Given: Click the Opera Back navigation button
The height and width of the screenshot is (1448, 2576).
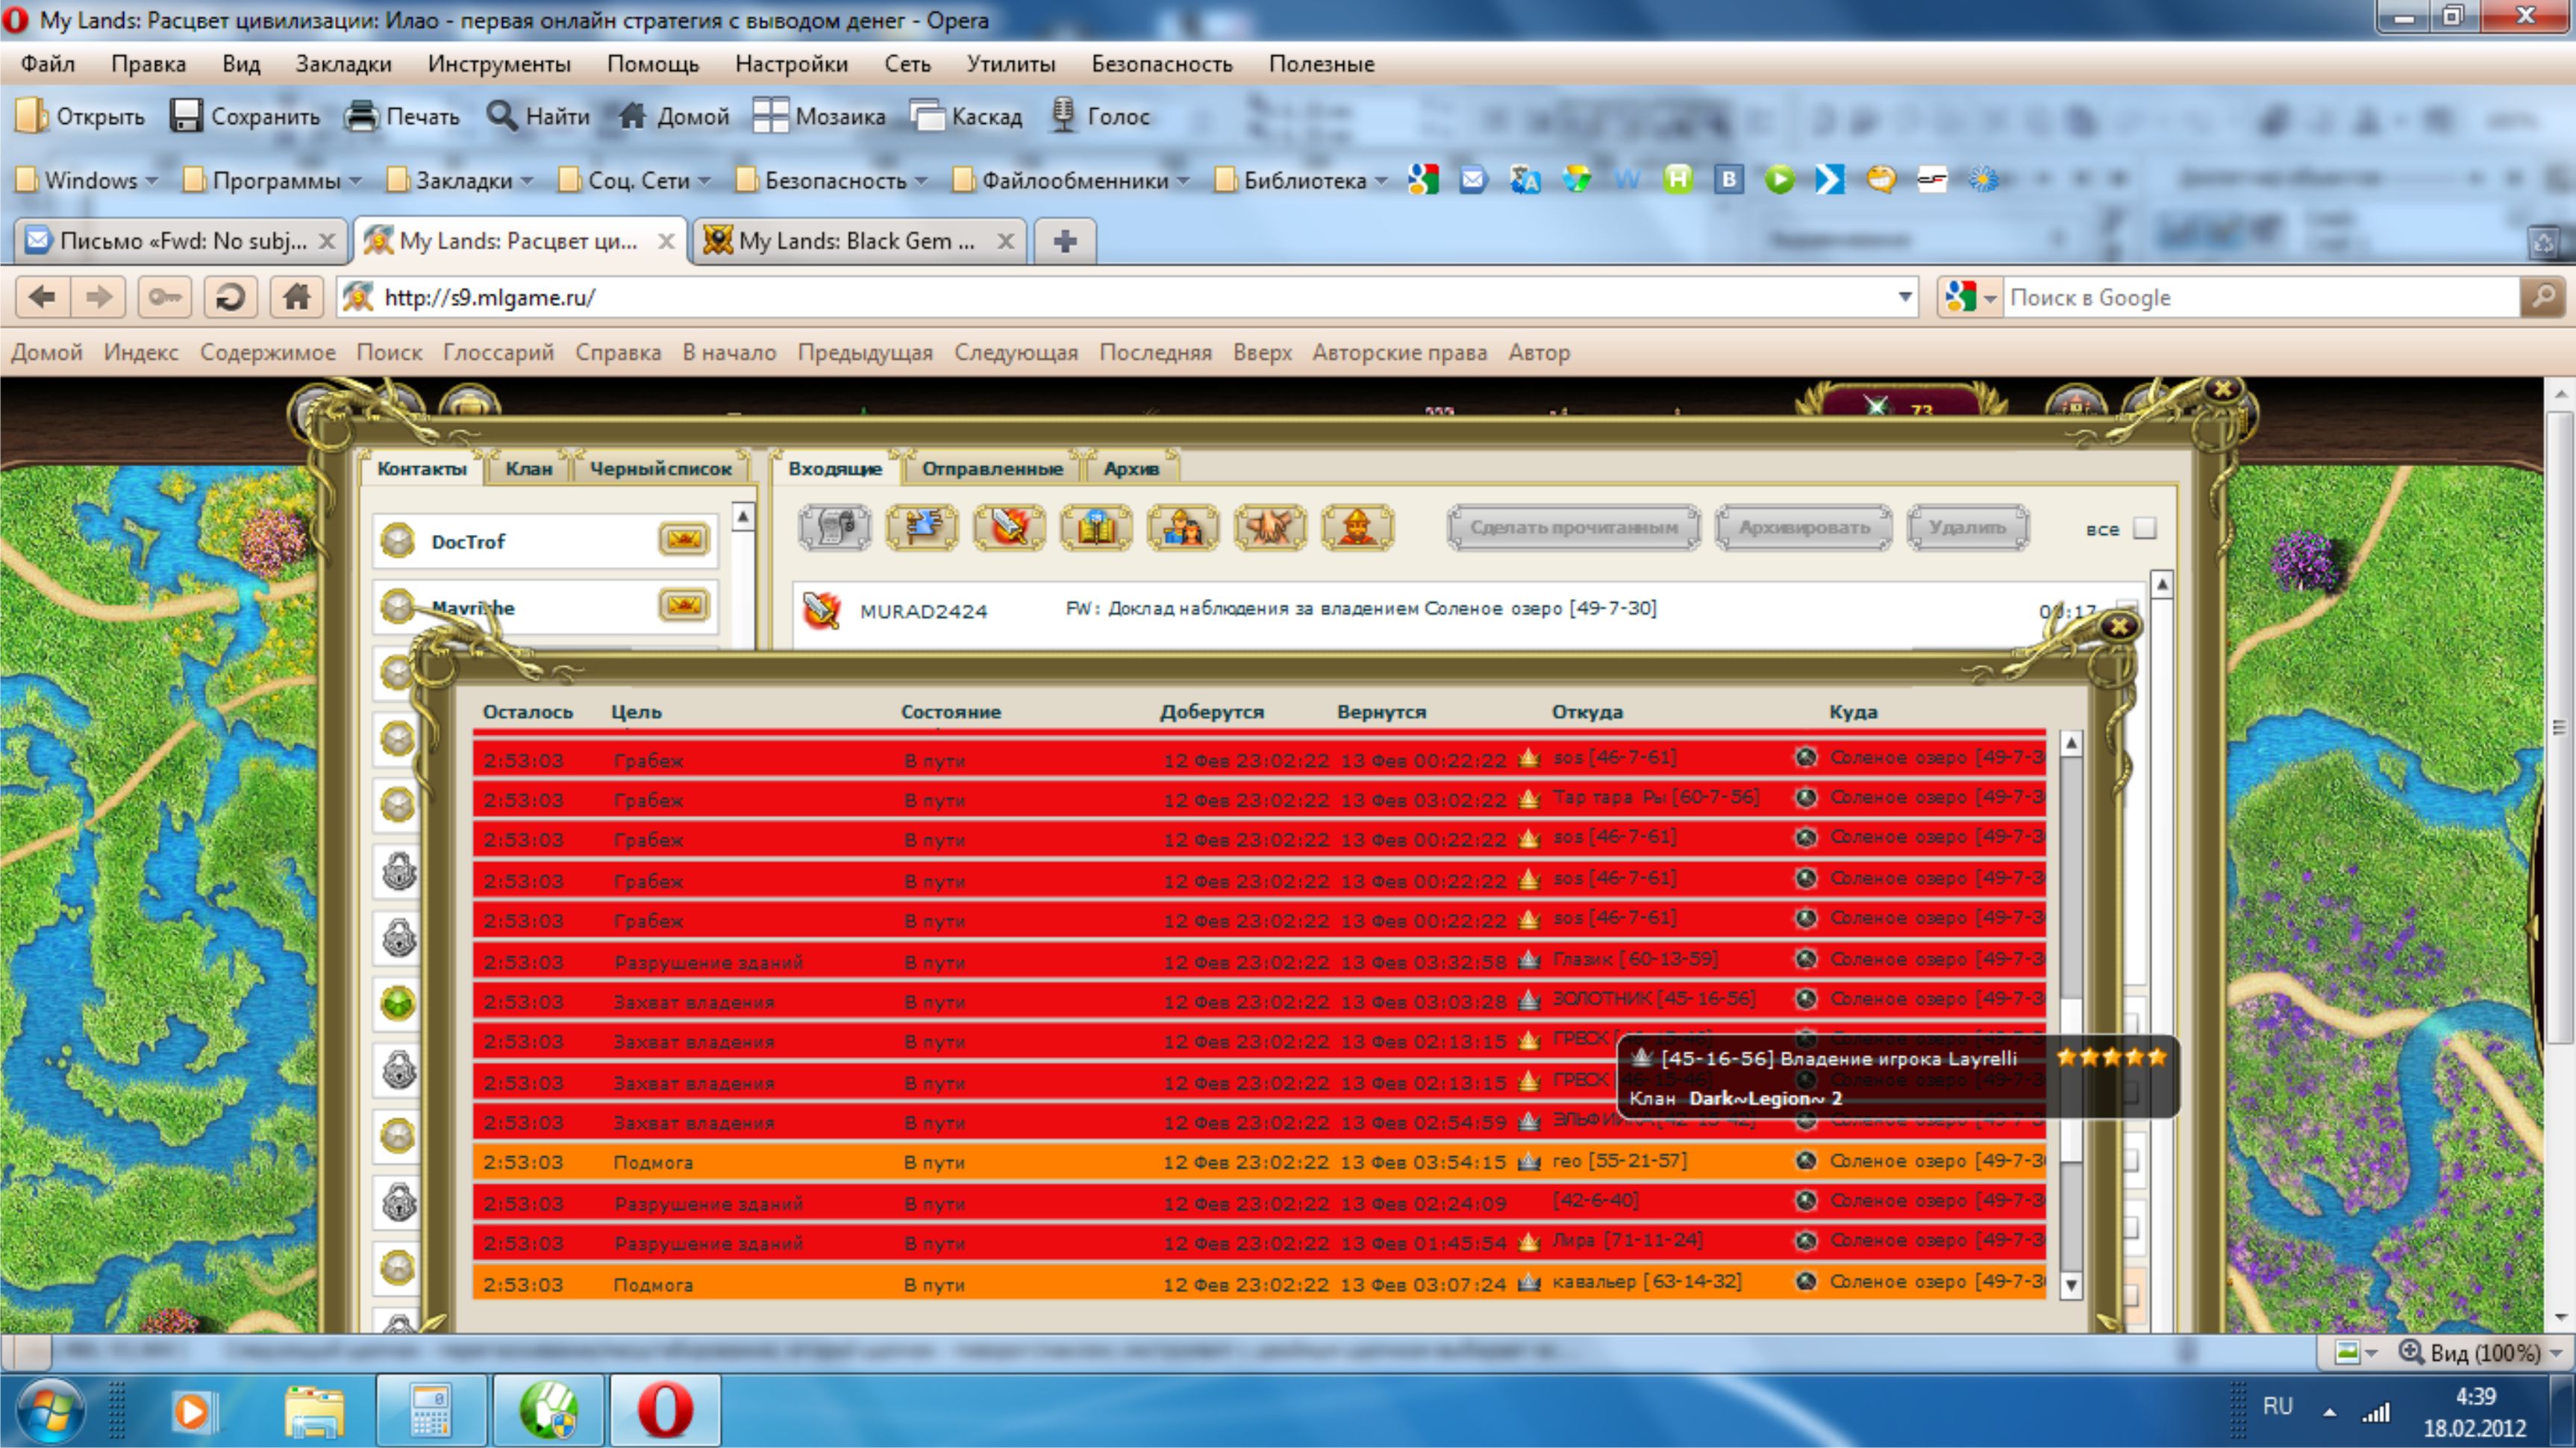Looking at the screenshot, I should click(42, 297).
